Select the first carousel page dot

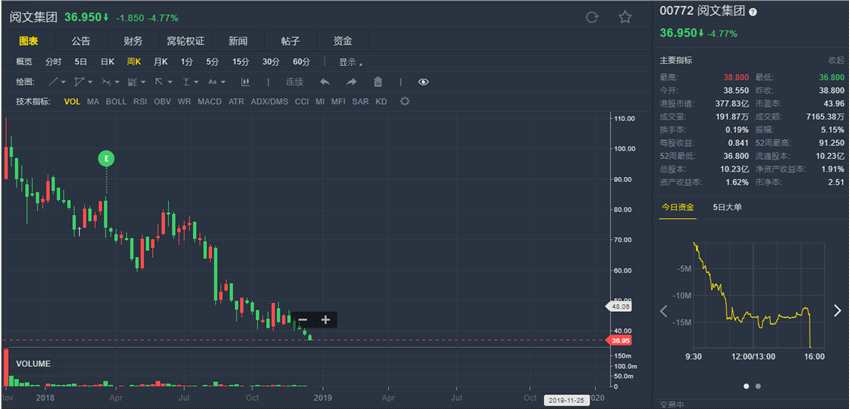point(746,386)
